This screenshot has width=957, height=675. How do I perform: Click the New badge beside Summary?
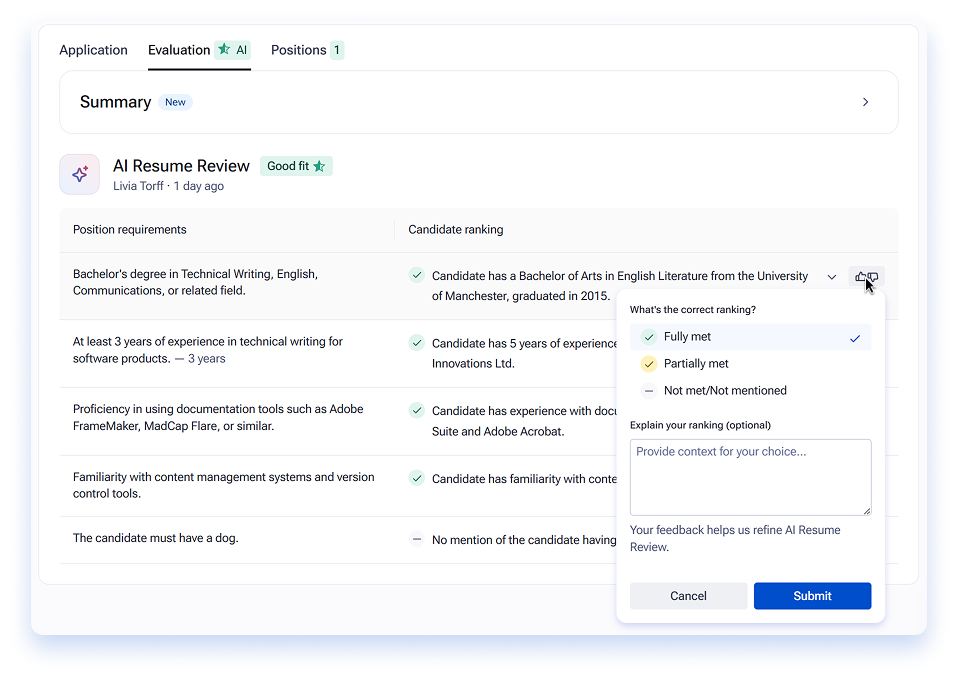click(x=175, y=103)
